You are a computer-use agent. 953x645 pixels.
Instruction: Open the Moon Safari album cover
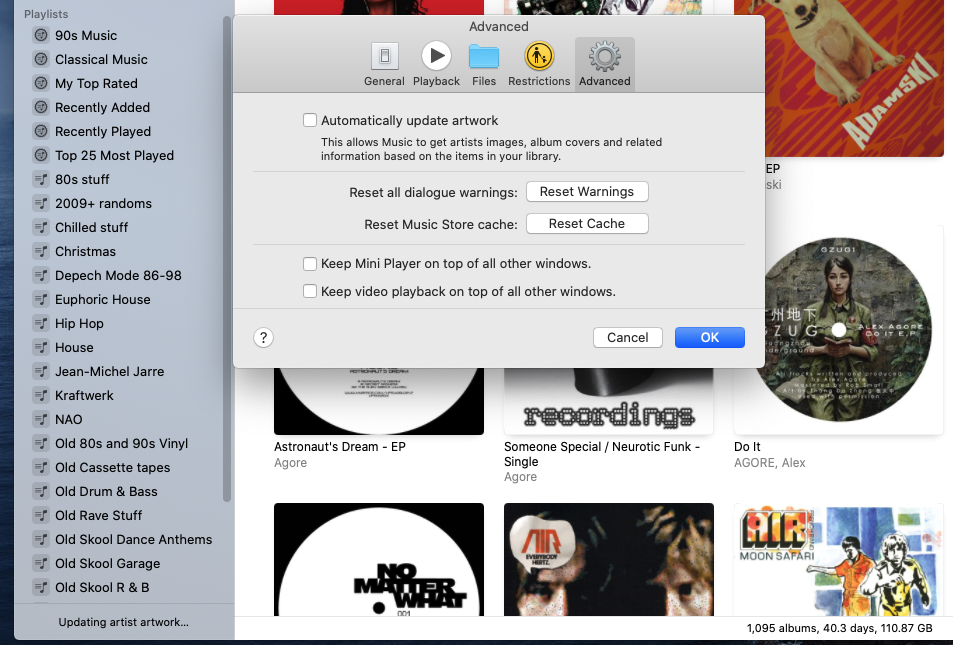point(839,559)
